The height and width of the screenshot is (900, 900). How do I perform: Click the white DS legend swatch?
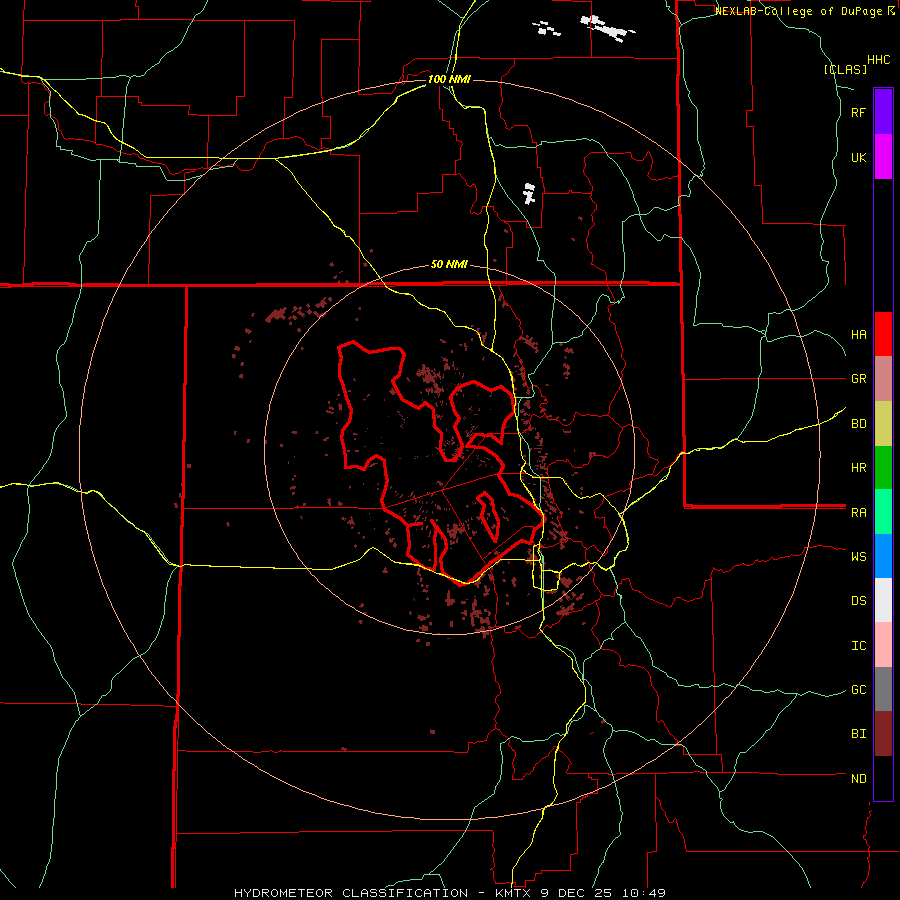click(883, 600)
